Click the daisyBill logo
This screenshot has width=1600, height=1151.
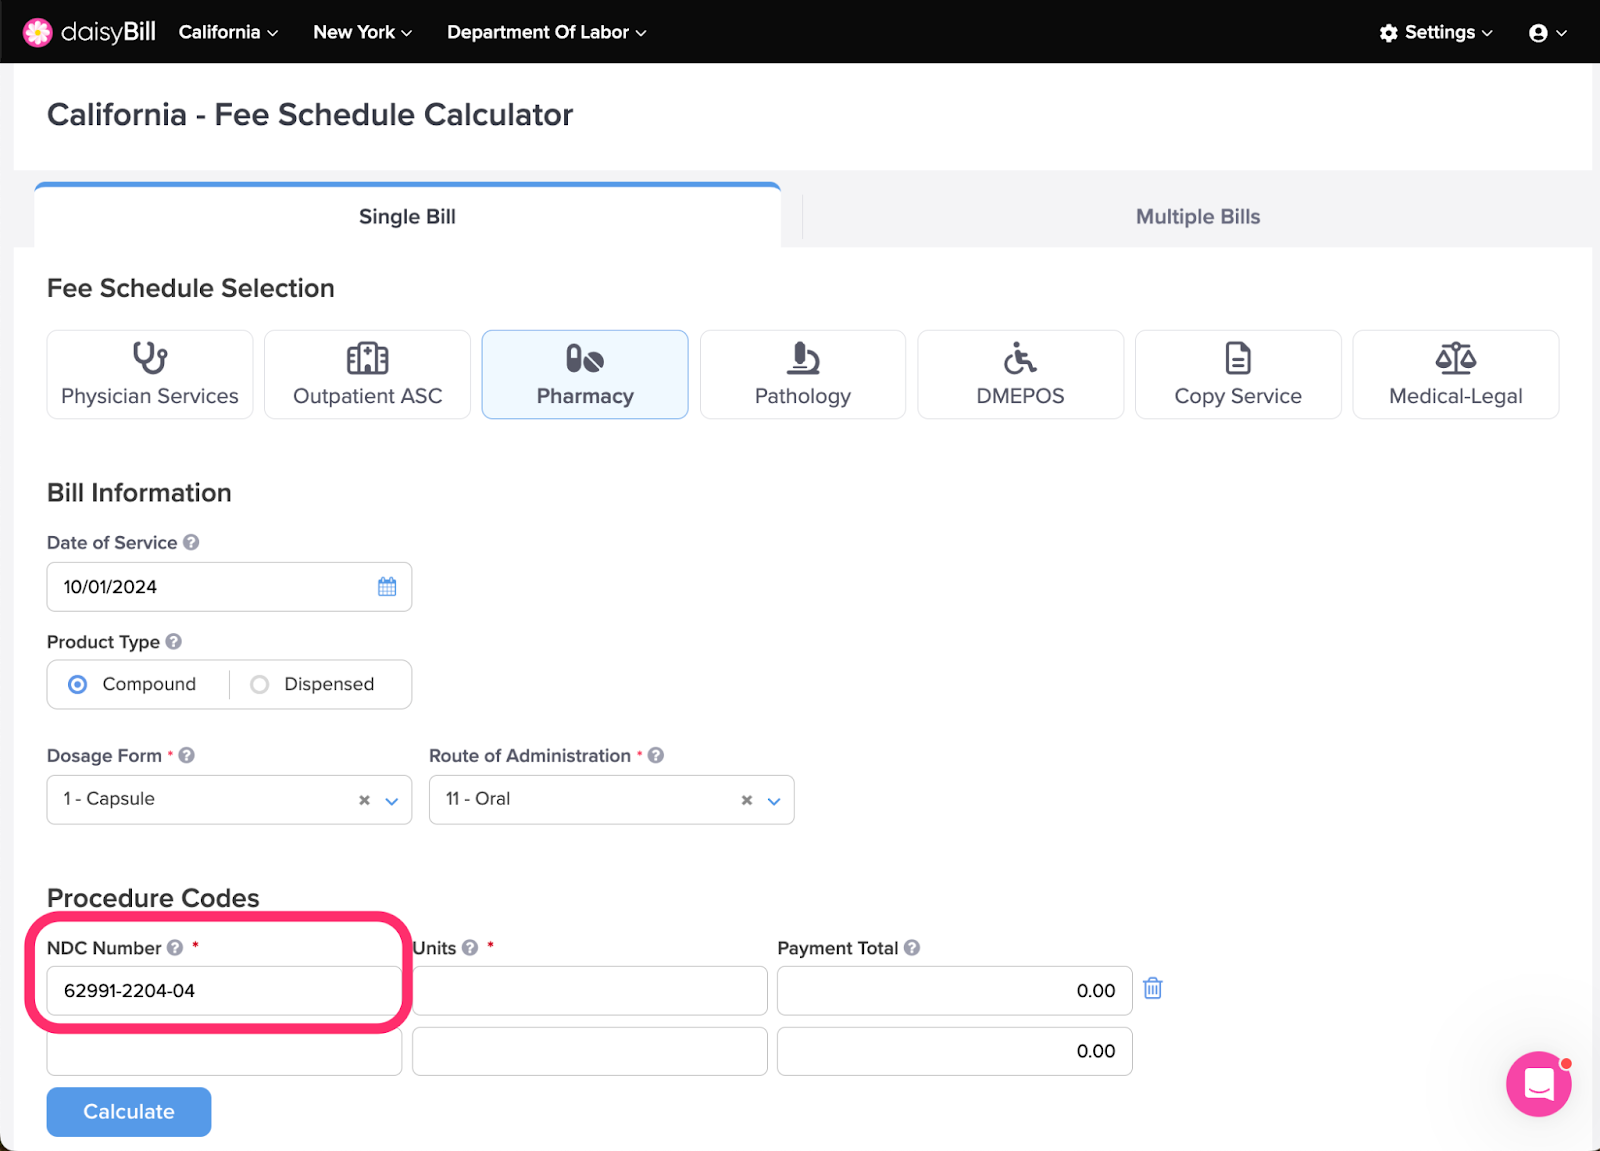pos(89,32)
